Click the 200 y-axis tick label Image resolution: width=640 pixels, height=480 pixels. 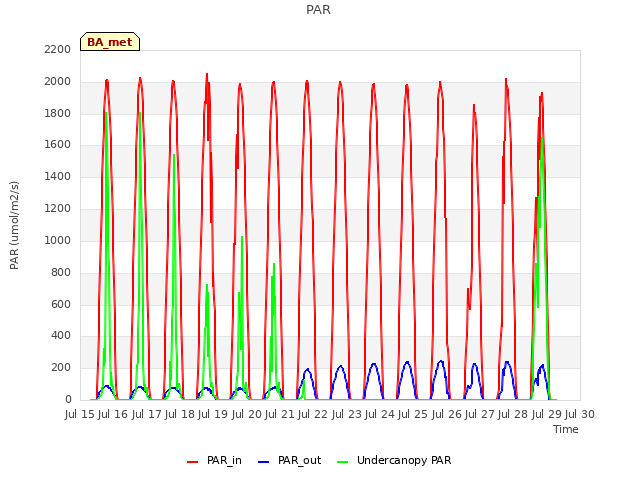pos(61,367)
